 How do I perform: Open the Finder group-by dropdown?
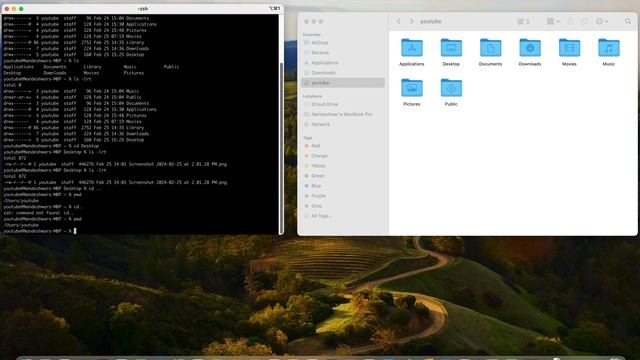tap(553, 21)
